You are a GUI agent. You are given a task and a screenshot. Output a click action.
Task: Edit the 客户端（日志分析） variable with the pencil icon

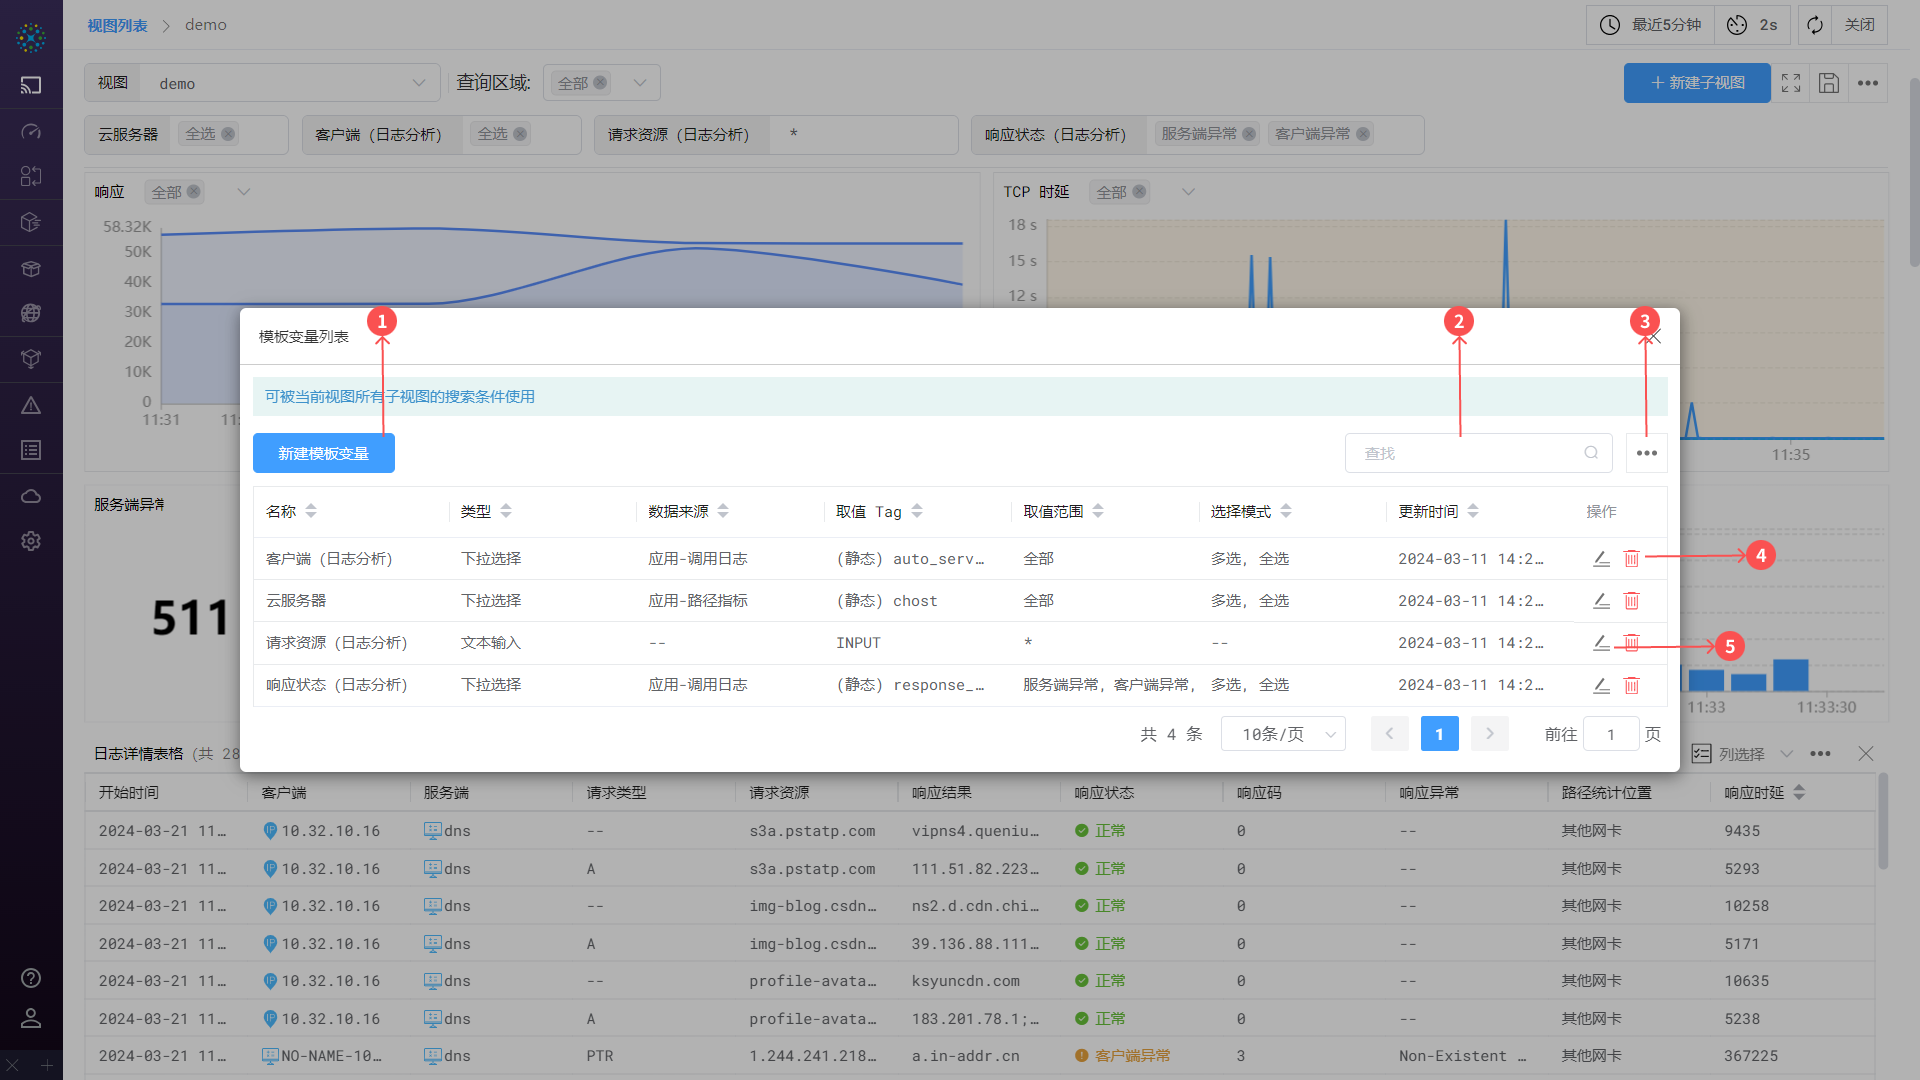click(x=1600, y=558)
